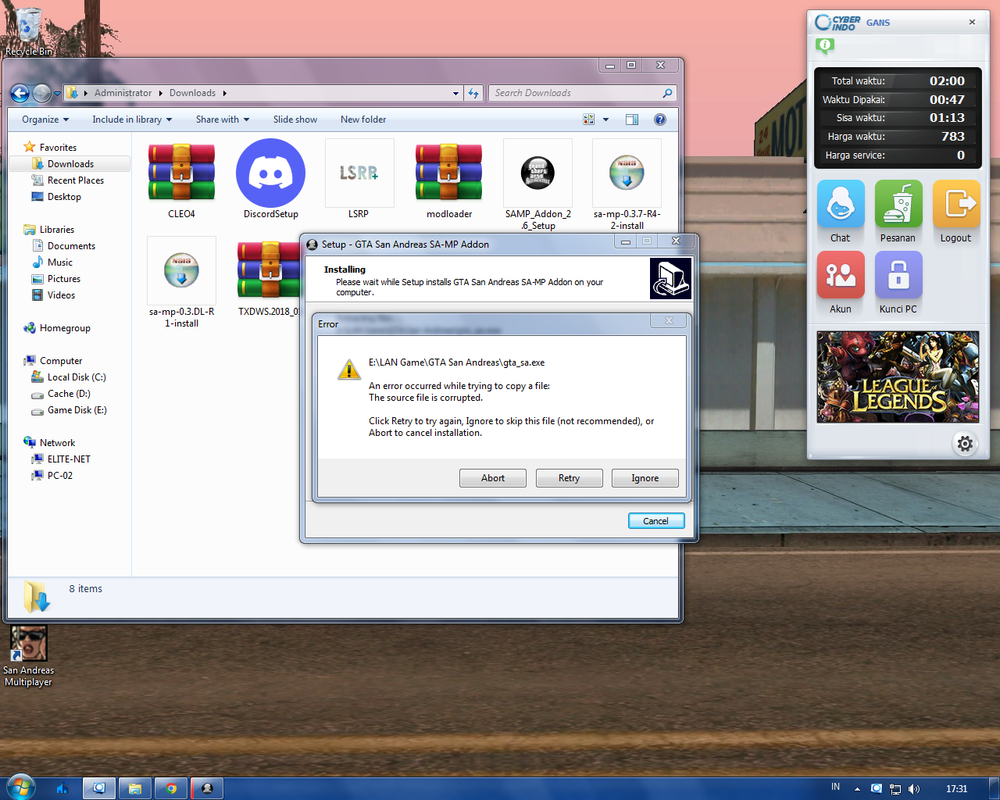Open Chrome from the taskbar
The width and height of the screenshot is (1000, 800).
tap(170, 789)
